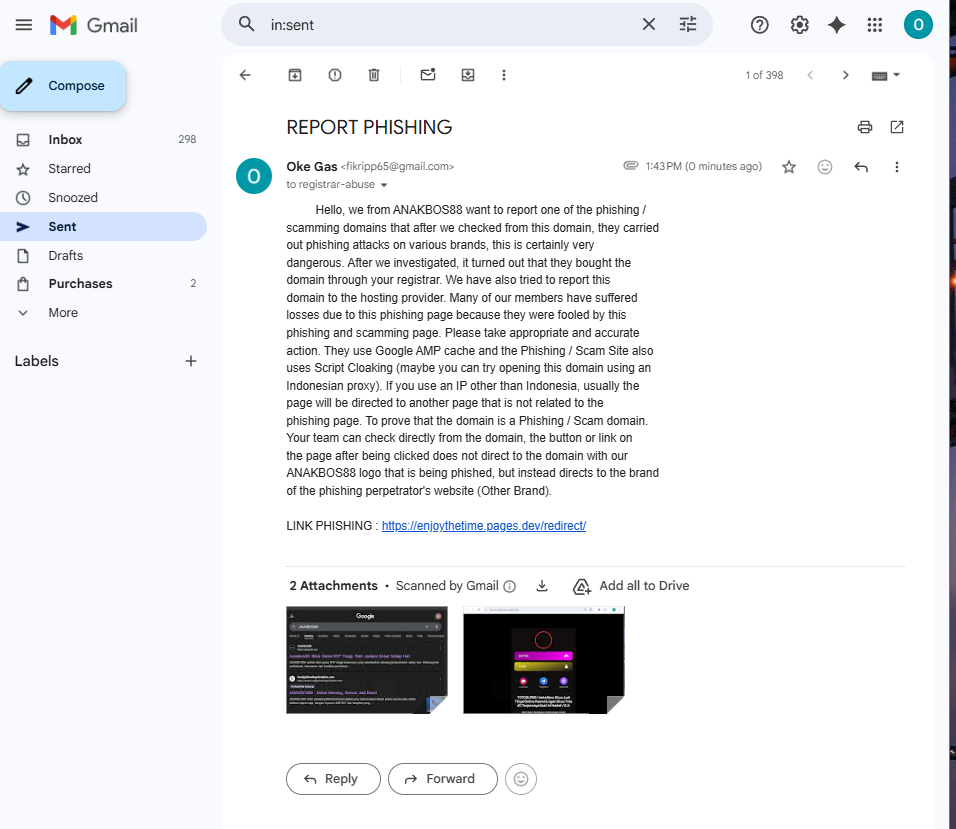Open the Snoozed folder
The height and width of the screenshot is (829, 956).
tap(103, 197)
